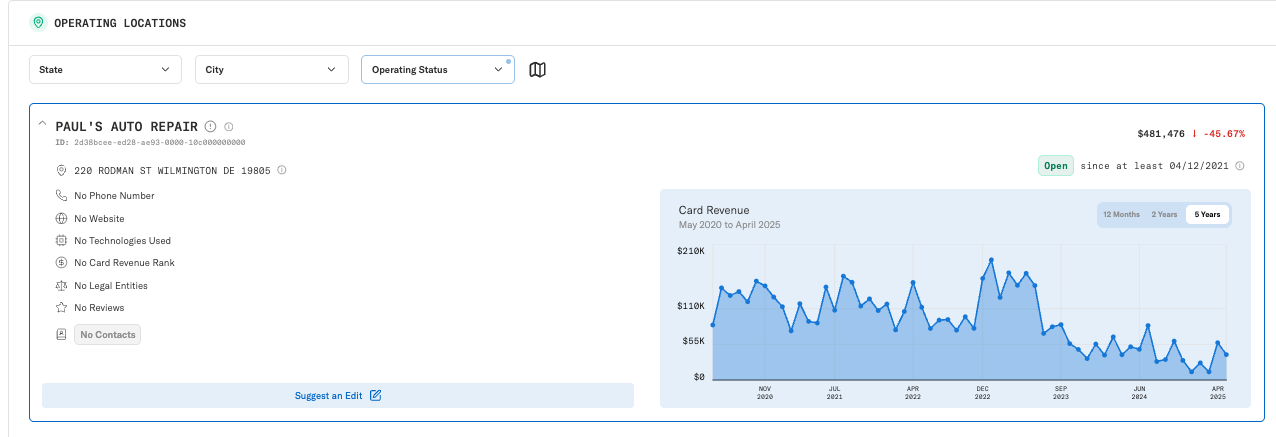Click the No Legal Entities text

tap(111, 286)
